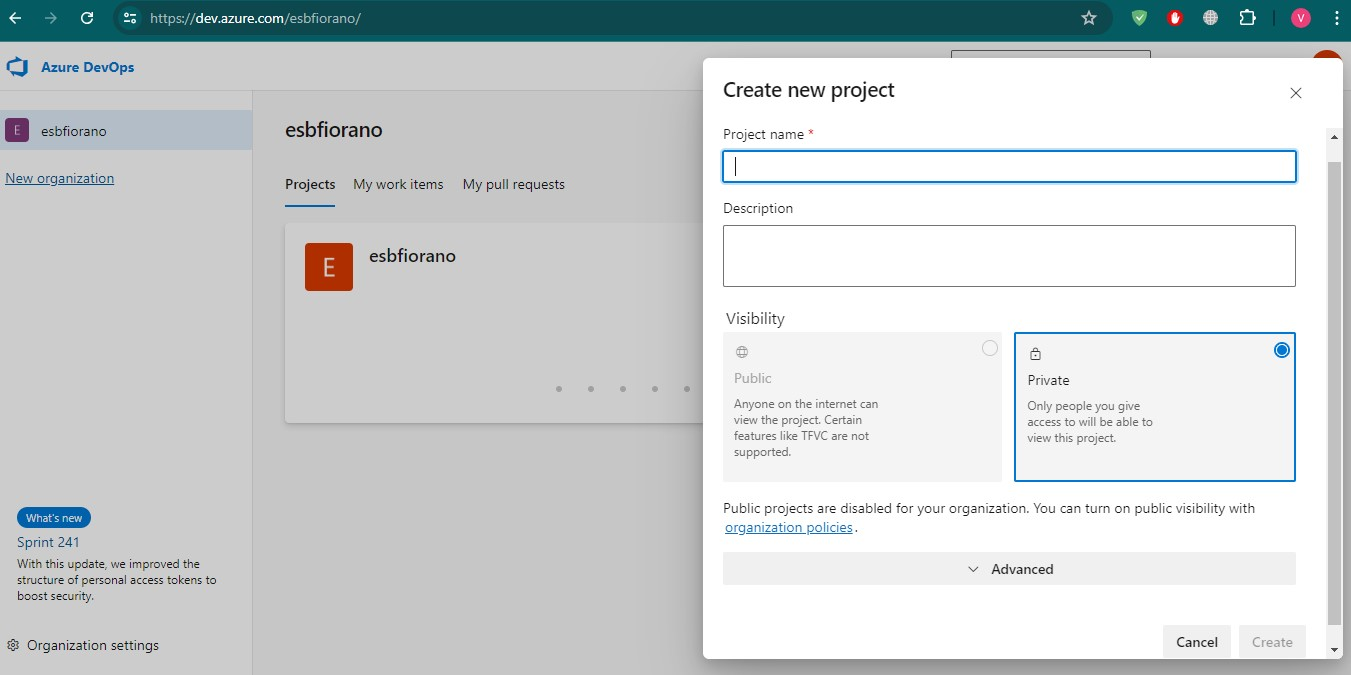The image size is (1351, 675).
Task: Click the Azure DevOps header text
Action: point(87,67)
